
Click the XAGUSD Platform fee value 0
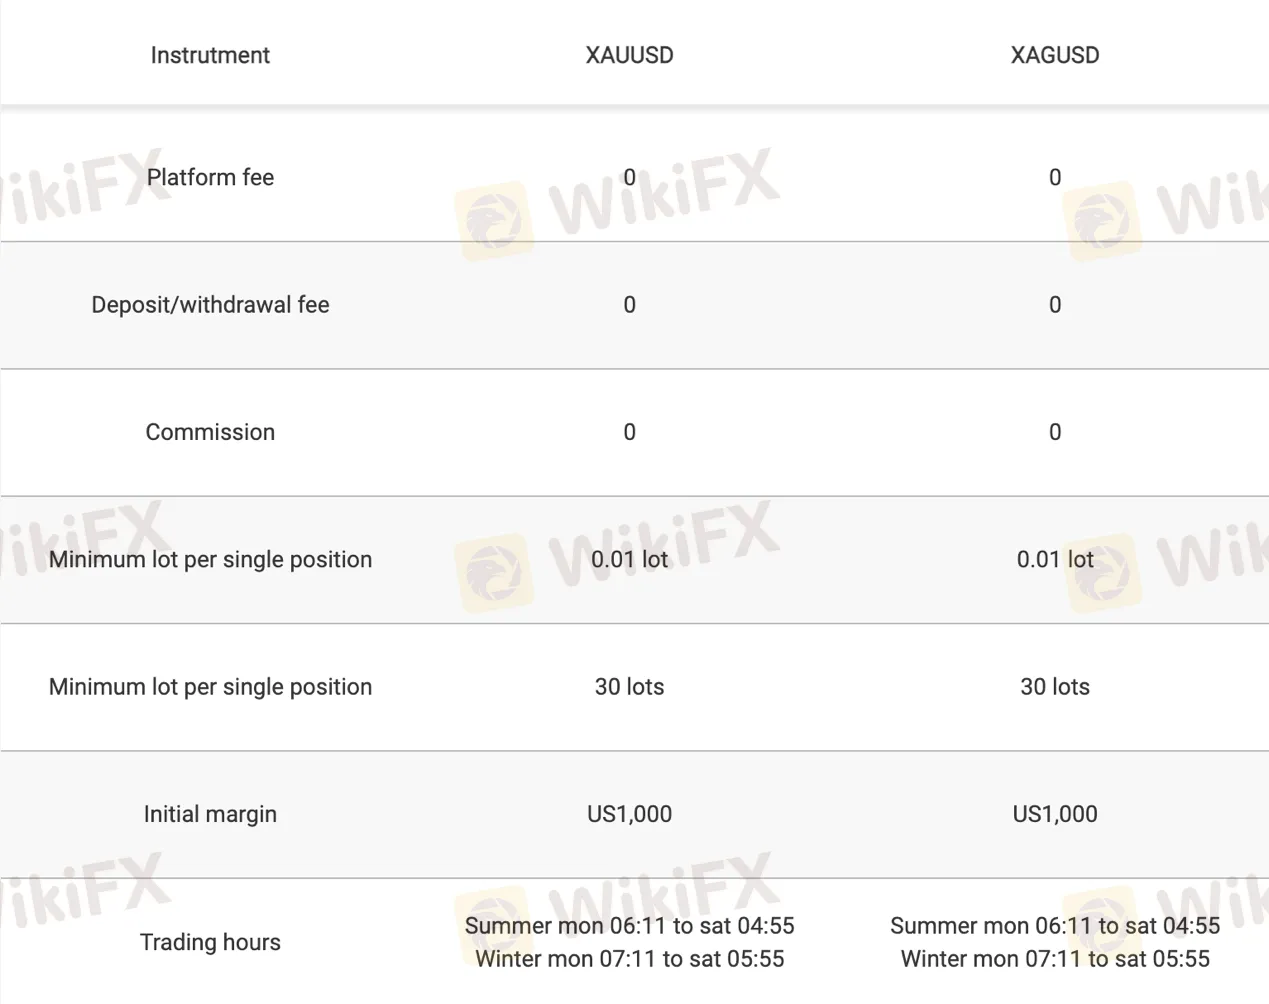[1054, 177]
